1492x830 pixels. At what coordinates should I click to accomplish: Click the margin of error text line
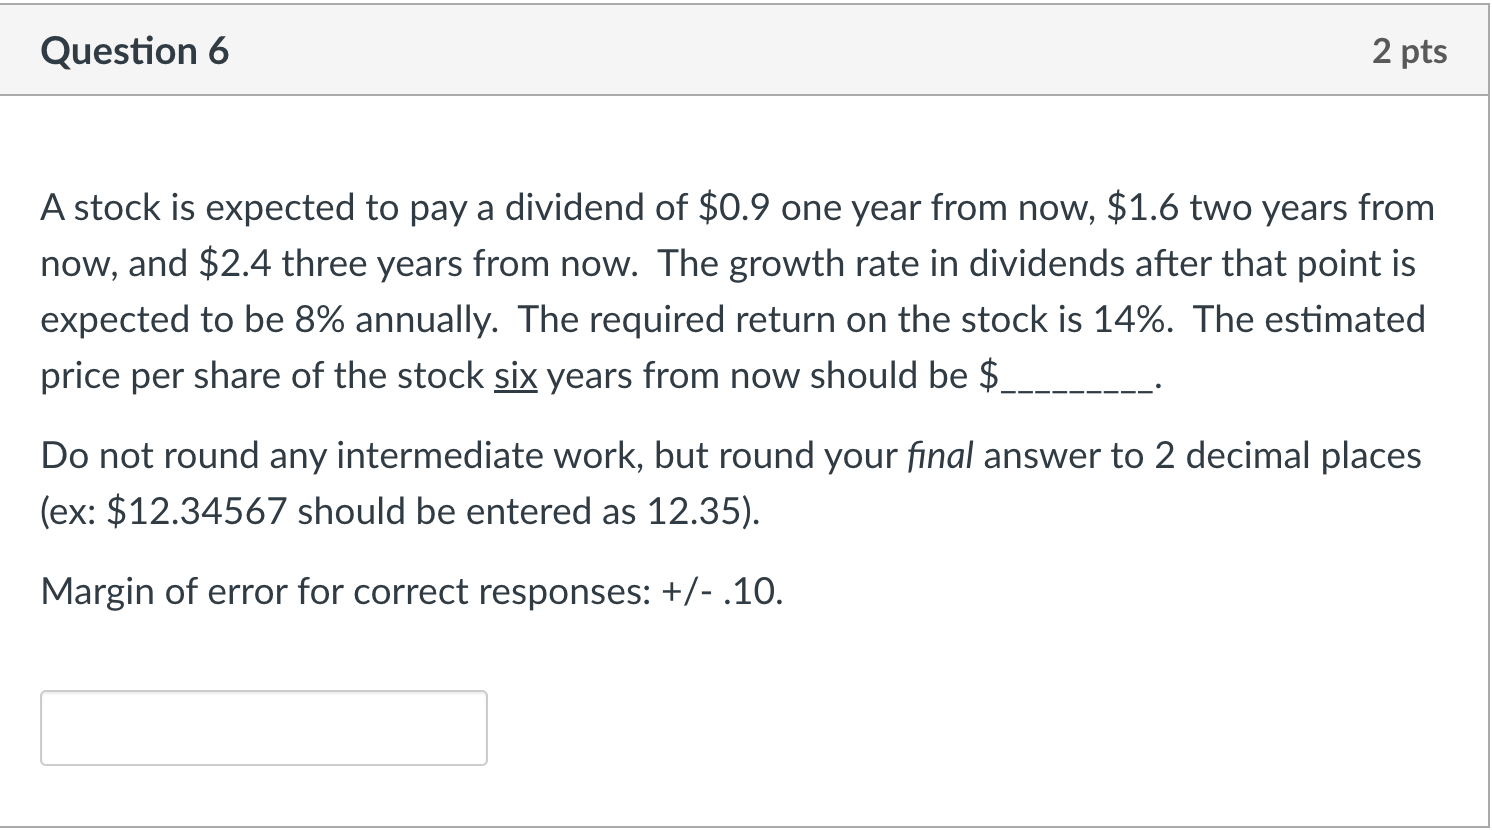click(x=410, y=590)
